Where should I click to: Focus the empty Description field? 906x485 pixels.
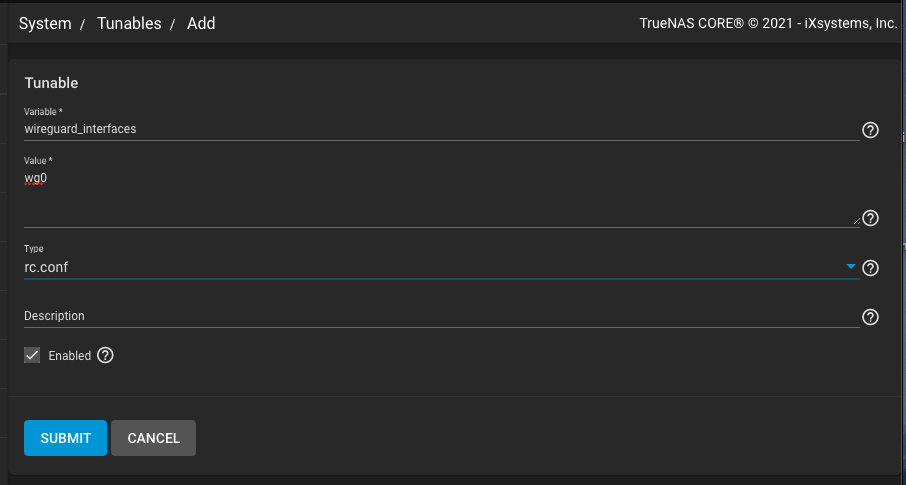440,316
